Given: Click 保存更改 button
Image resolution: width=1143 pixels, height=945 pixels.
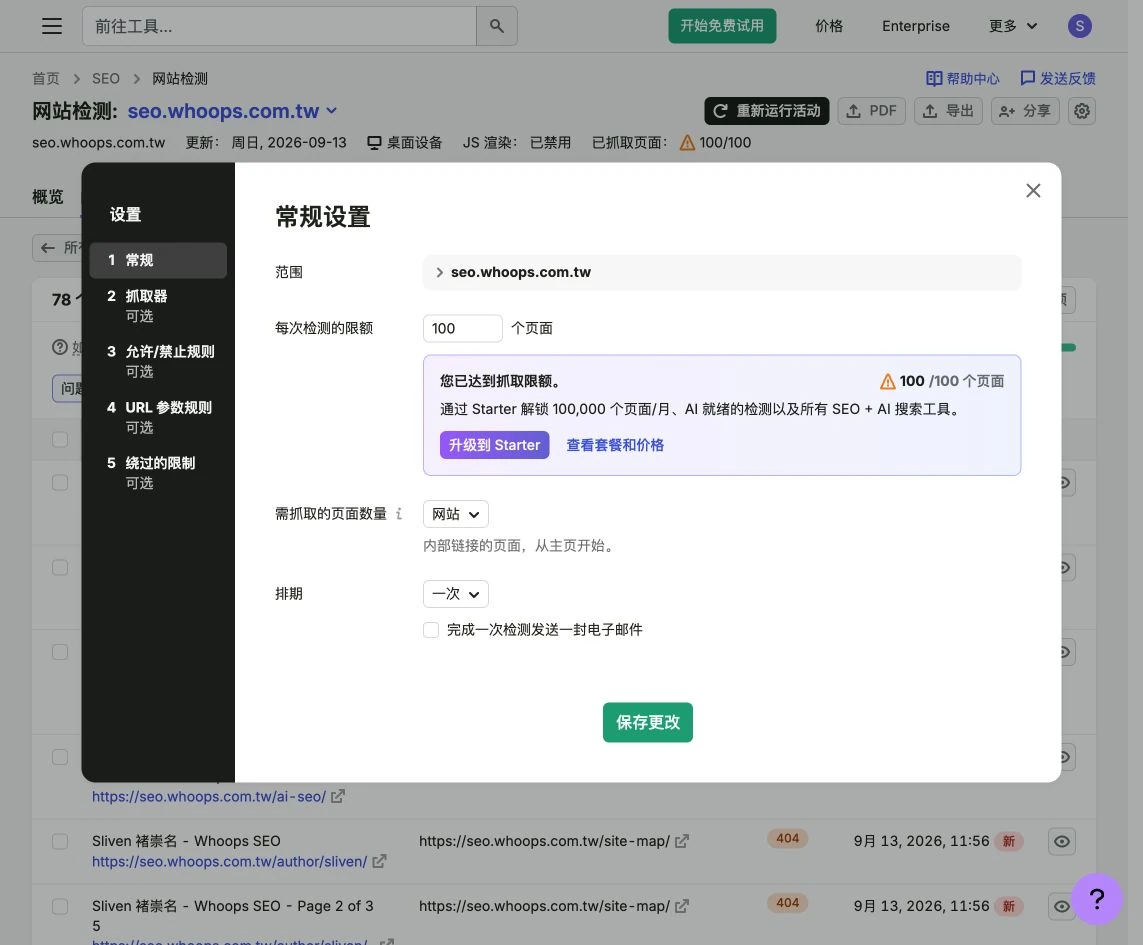Looking at the screenshot, I should tap(647, 723).
